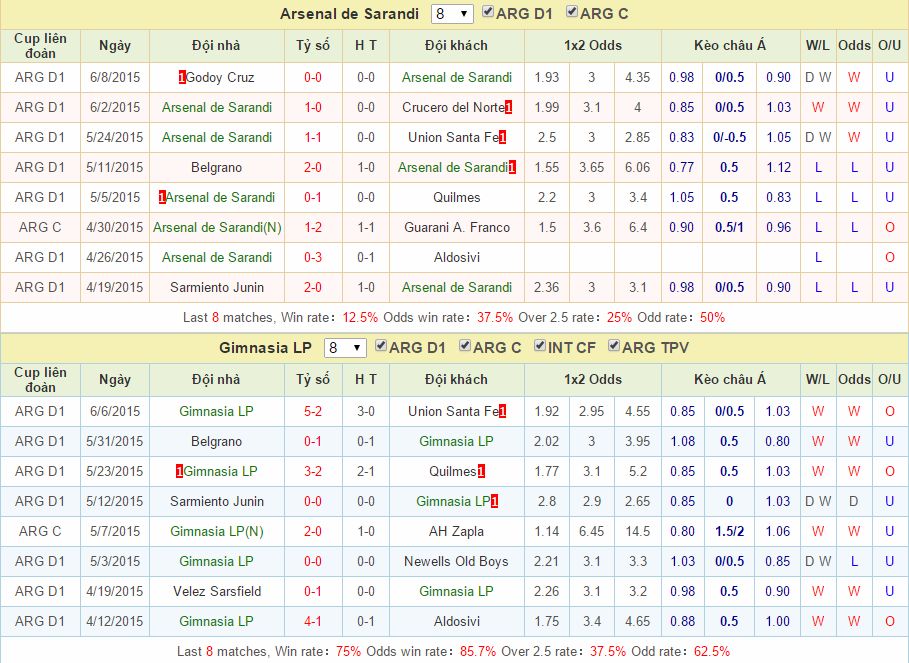Click the Arsenal de Sarandi section title
The image size is (909, 663).
coord(349,14)
